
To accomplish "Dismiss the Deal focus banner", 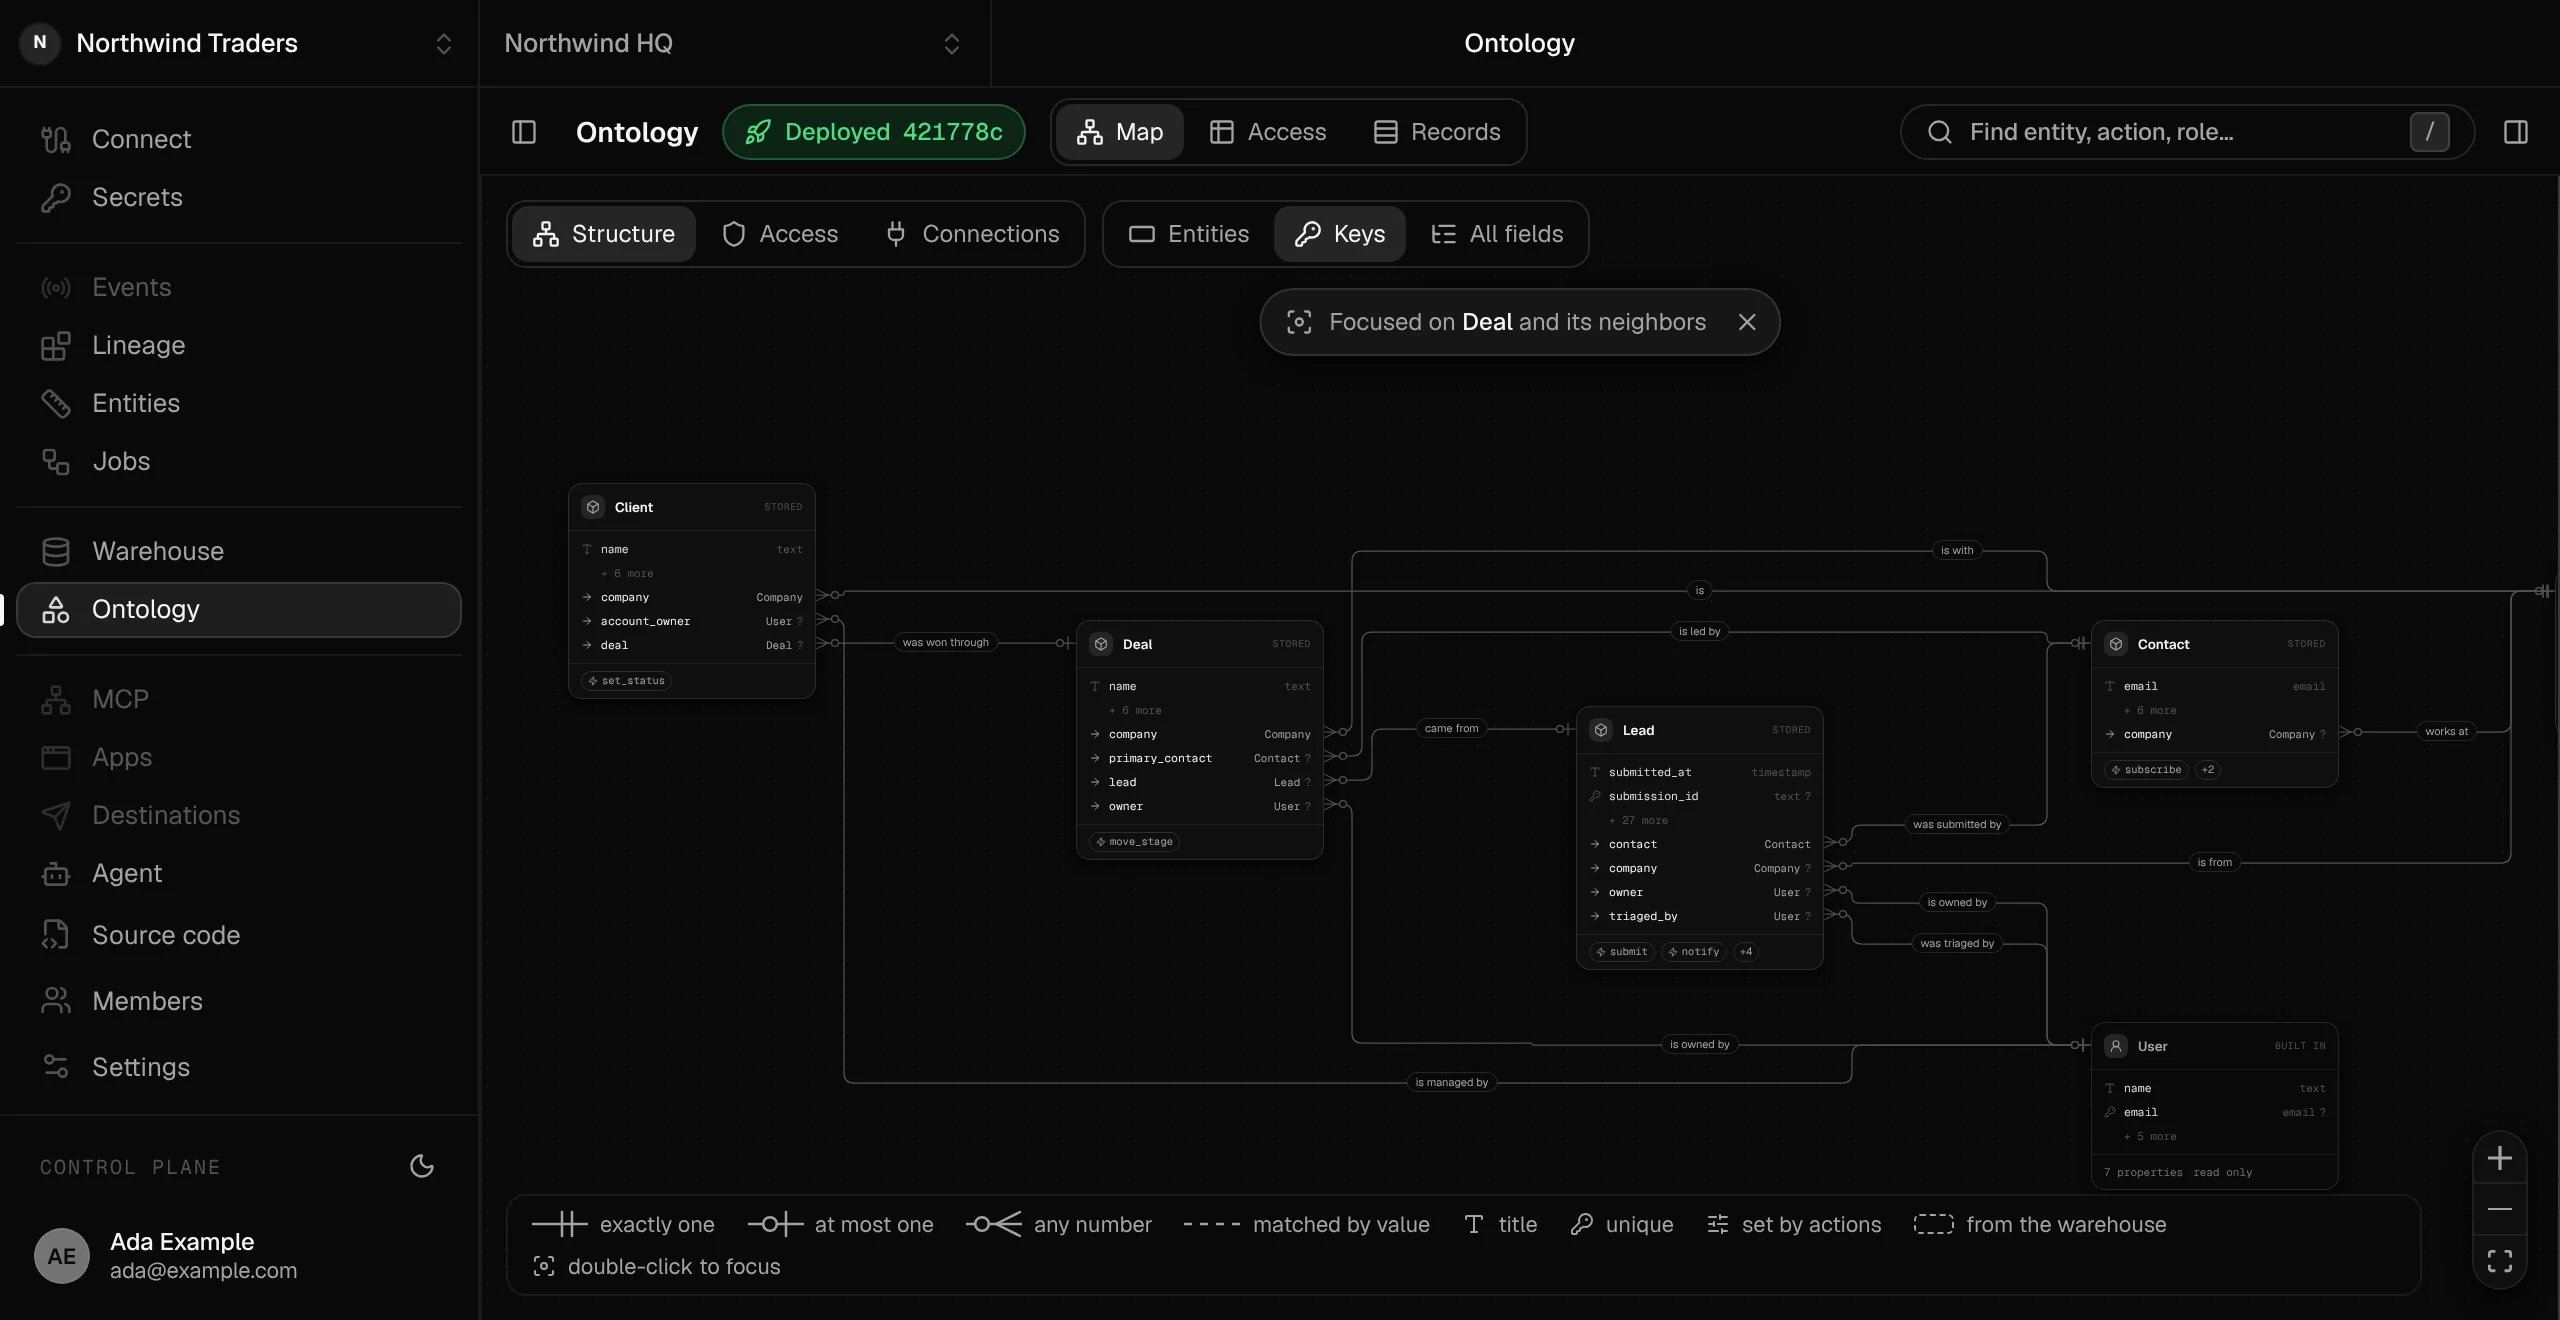I will 1747,322.
